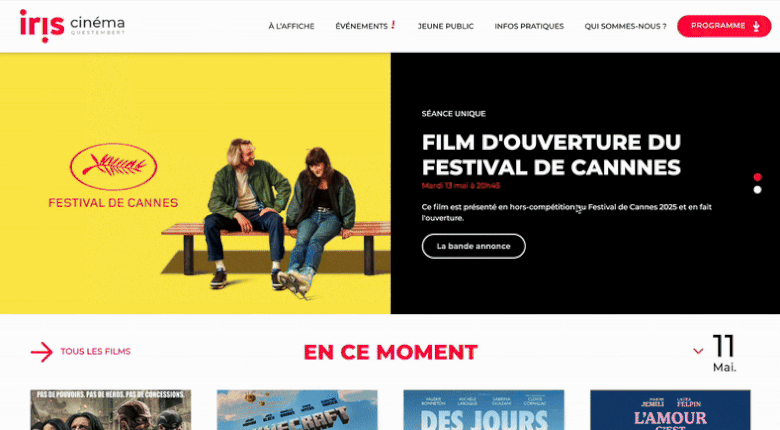Open the Iris cinéma logo homepage
Screen dimensions: 780x430
72,26
